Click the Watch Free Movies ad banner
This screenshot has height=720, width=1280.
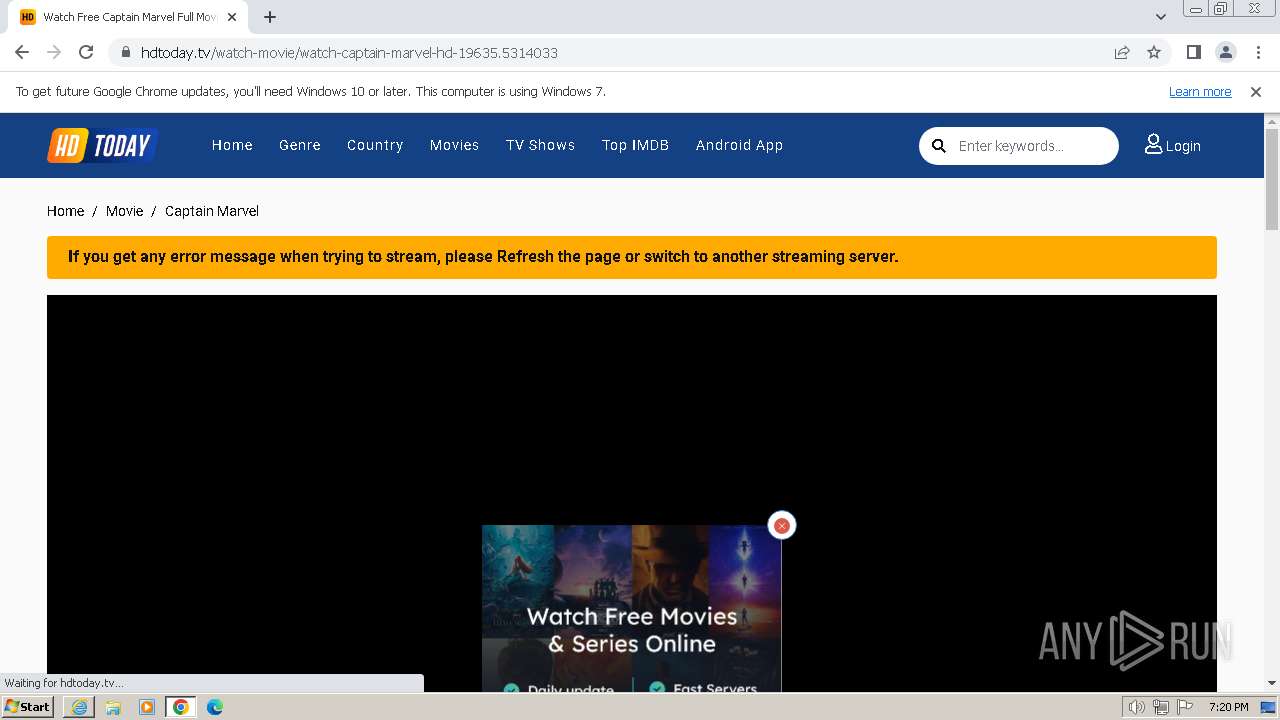pyautogui.click(x=631, y=609)
